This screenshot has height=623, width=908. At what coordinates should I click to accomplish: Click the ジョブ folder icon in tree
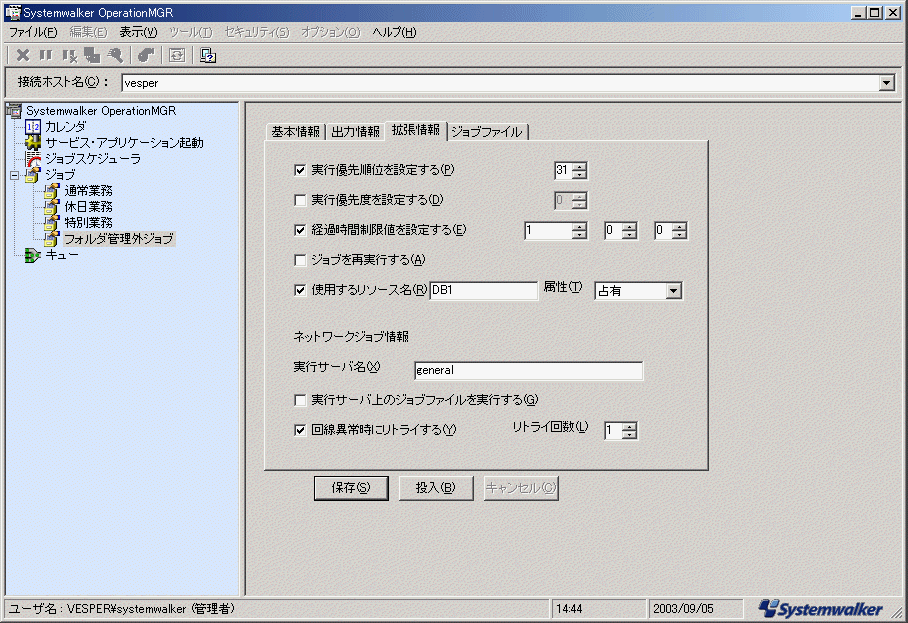pyautogui.click(x=32, y=175)
